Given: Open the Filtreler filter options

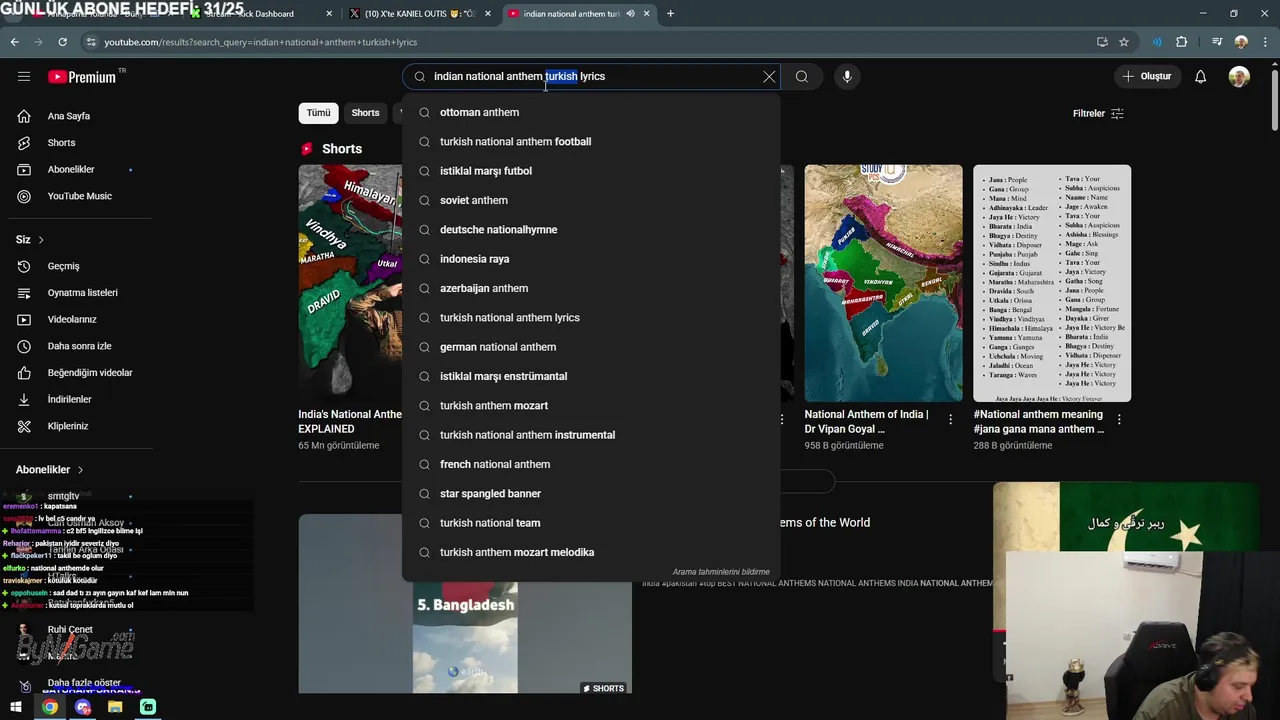Looking at the screenshot, I should pos(1098,114).
